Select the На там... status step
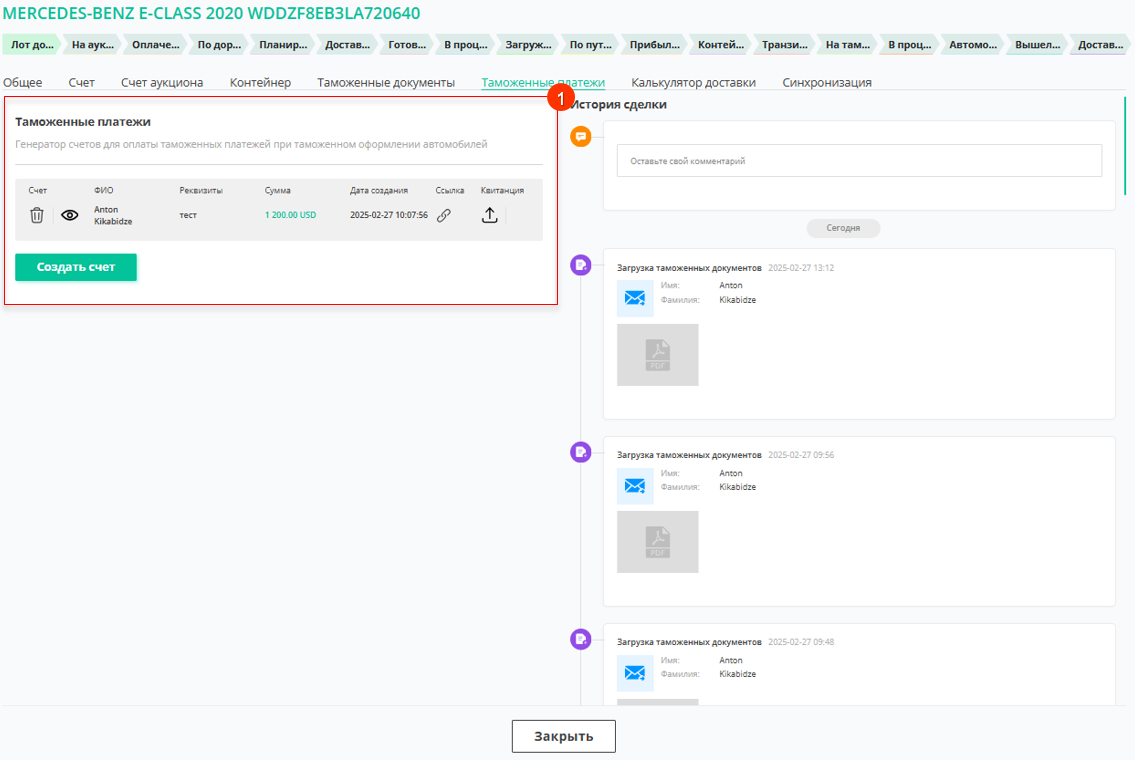The image size is (1135, 763). pos(848,45)
